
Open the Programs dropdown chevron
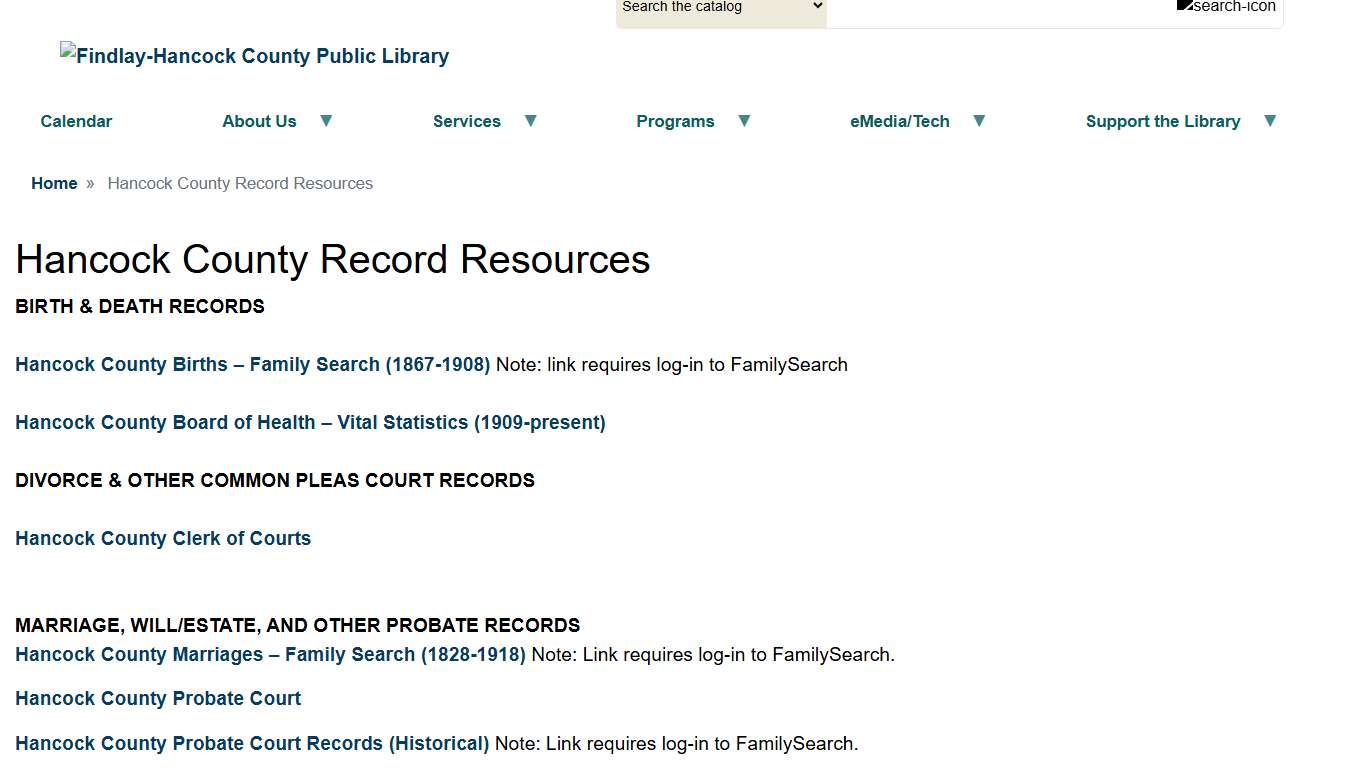[744, 120]
